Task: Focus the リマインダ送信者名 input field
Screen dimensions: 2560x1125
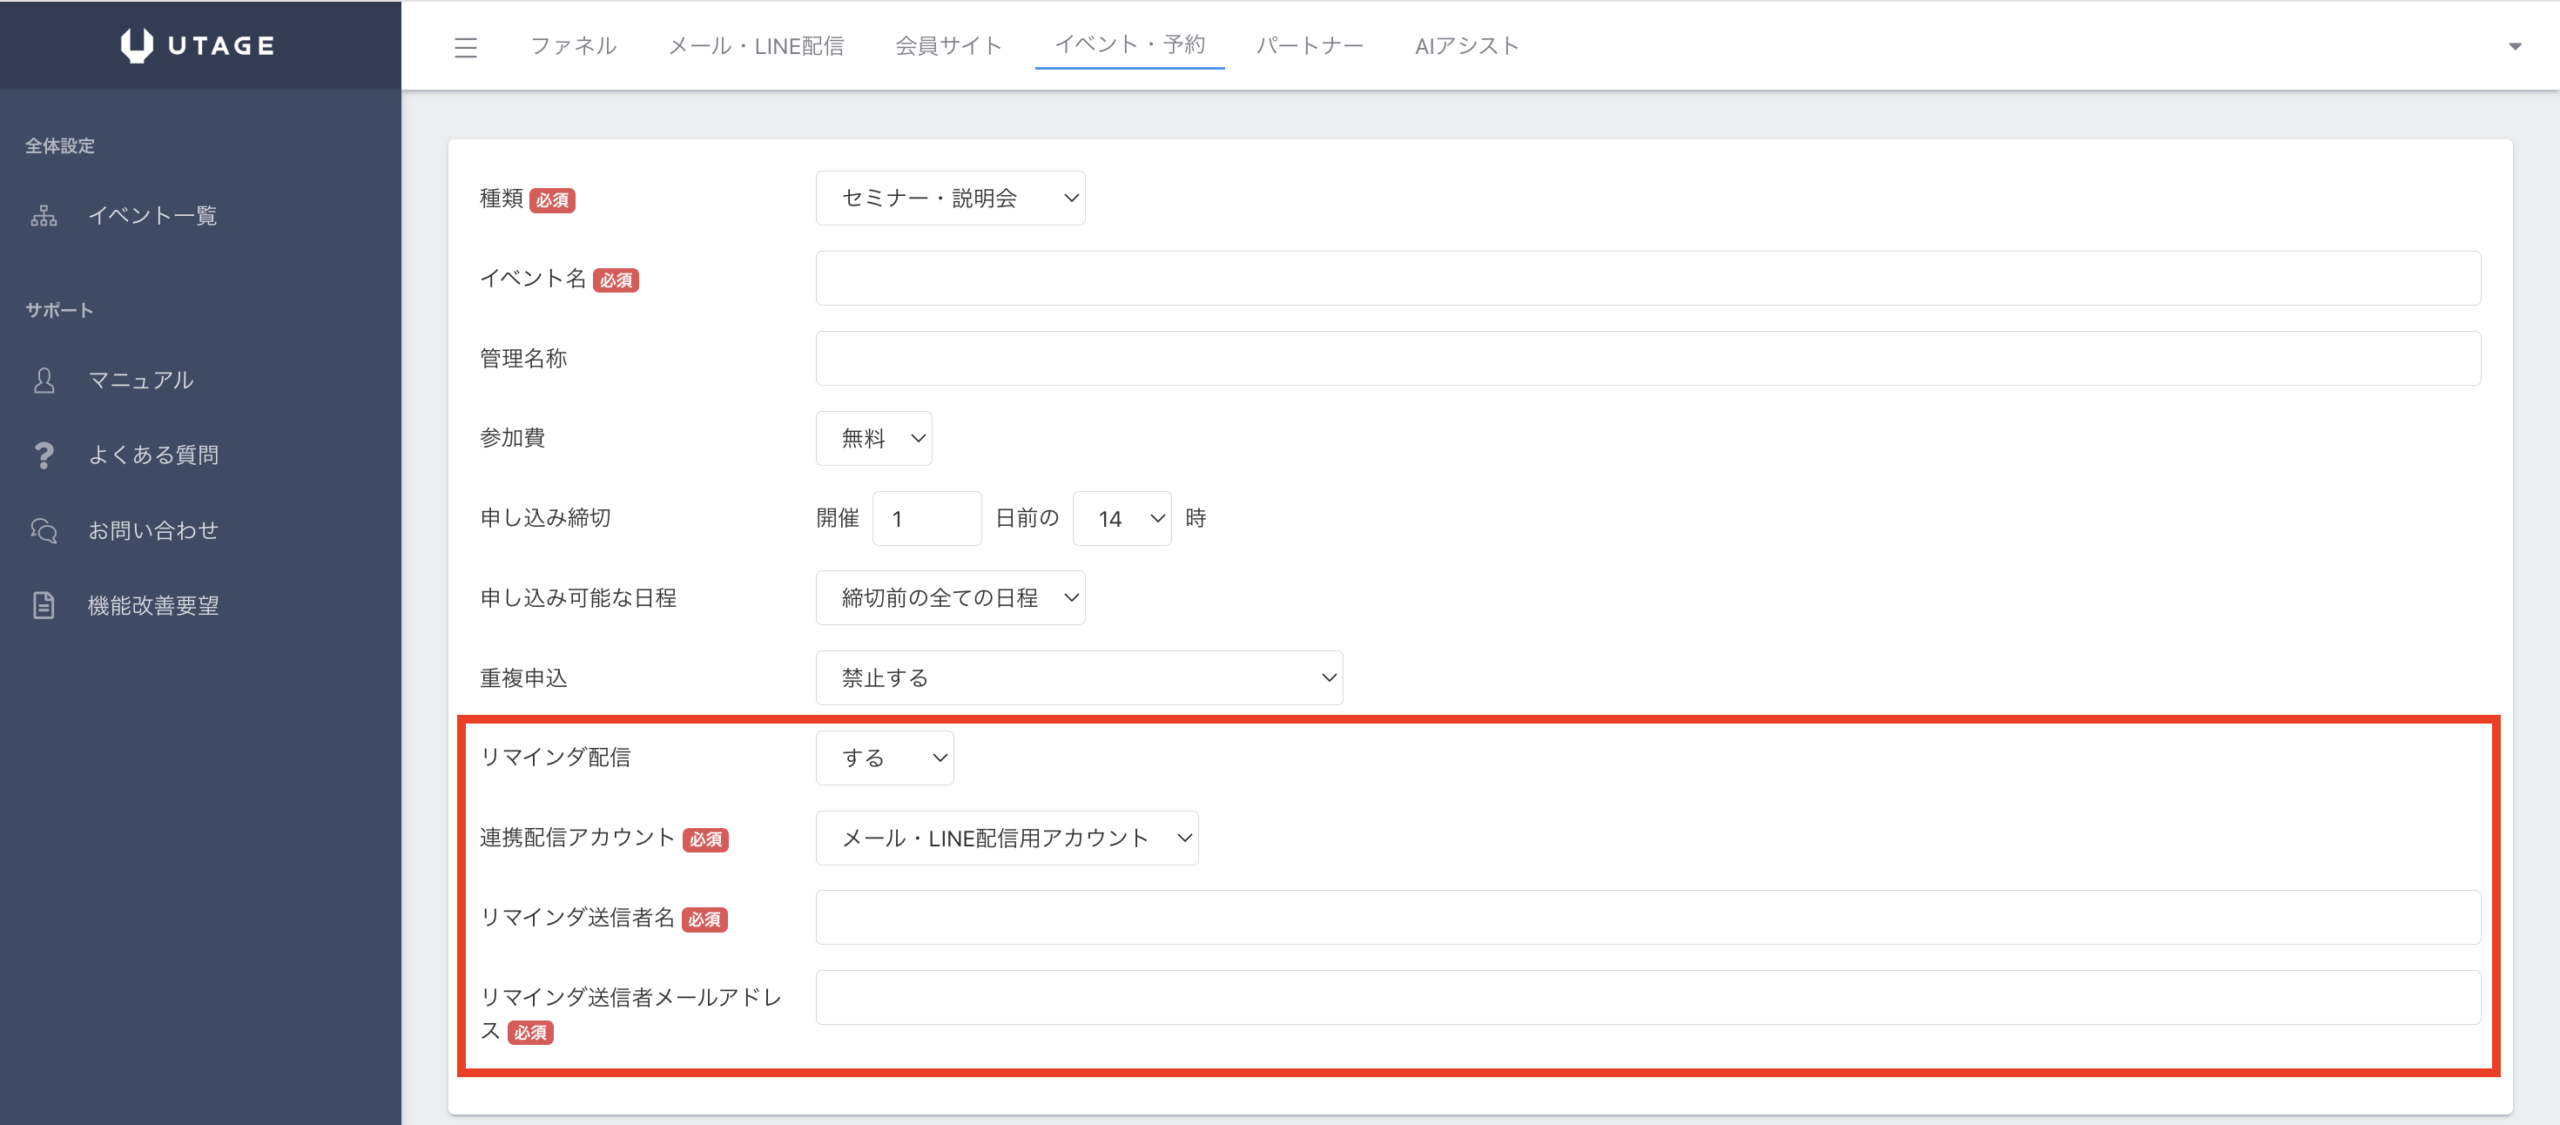Action: point(1647,917)
